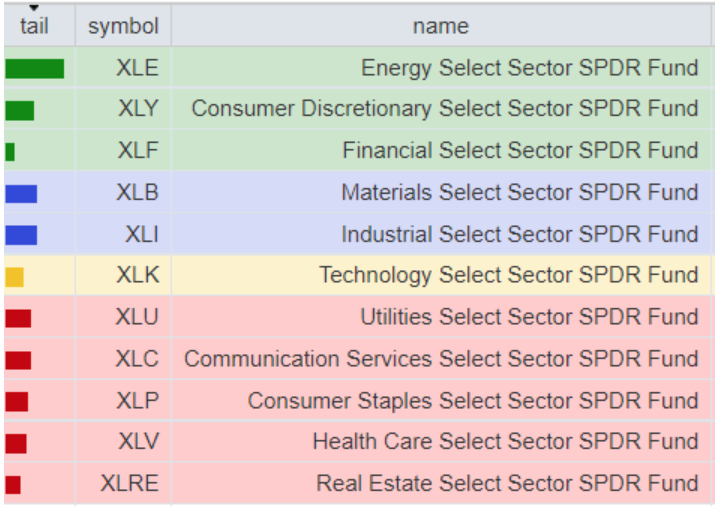This screenshot has width=718, height=506.
Task: Click the sort arrow above the tail column
Action: 34,9
